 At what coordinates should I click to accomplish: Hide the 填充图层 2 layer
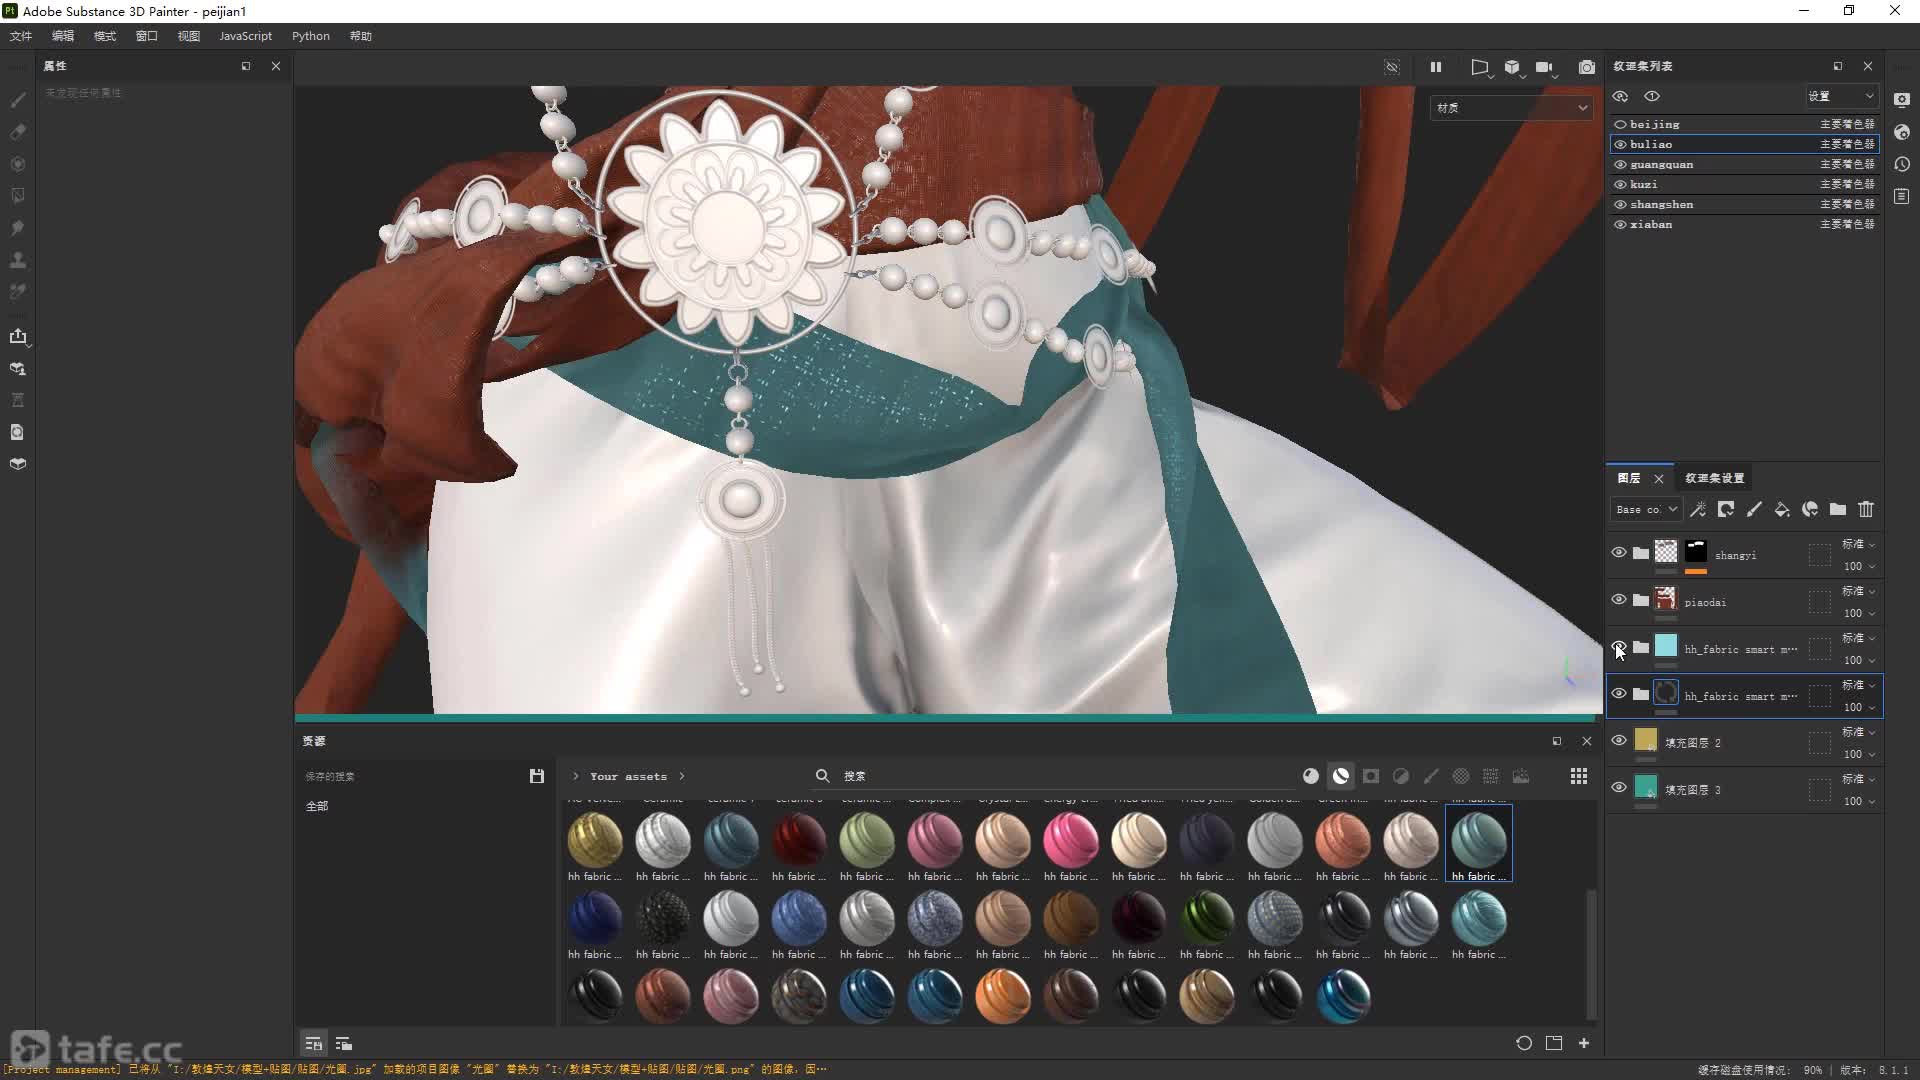click(x=1619, y=741)
